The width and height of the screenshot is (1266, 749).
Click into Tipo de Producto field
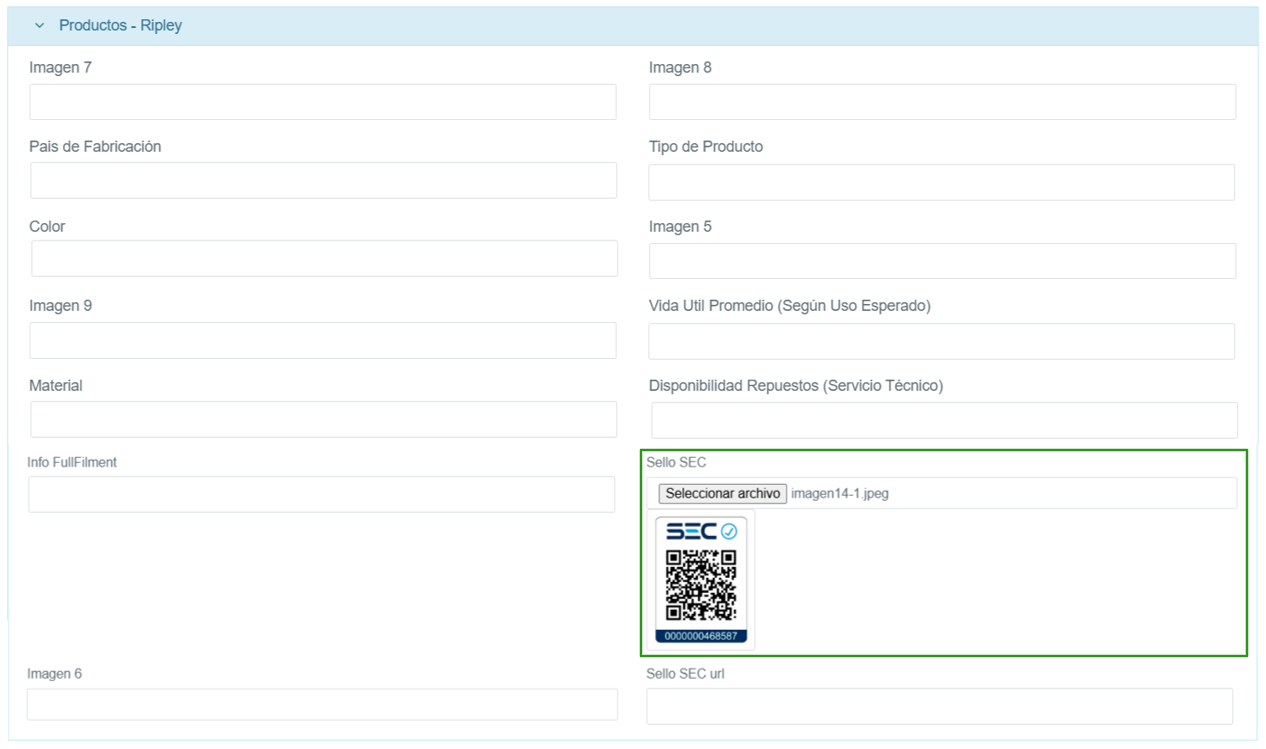point(941,182)
